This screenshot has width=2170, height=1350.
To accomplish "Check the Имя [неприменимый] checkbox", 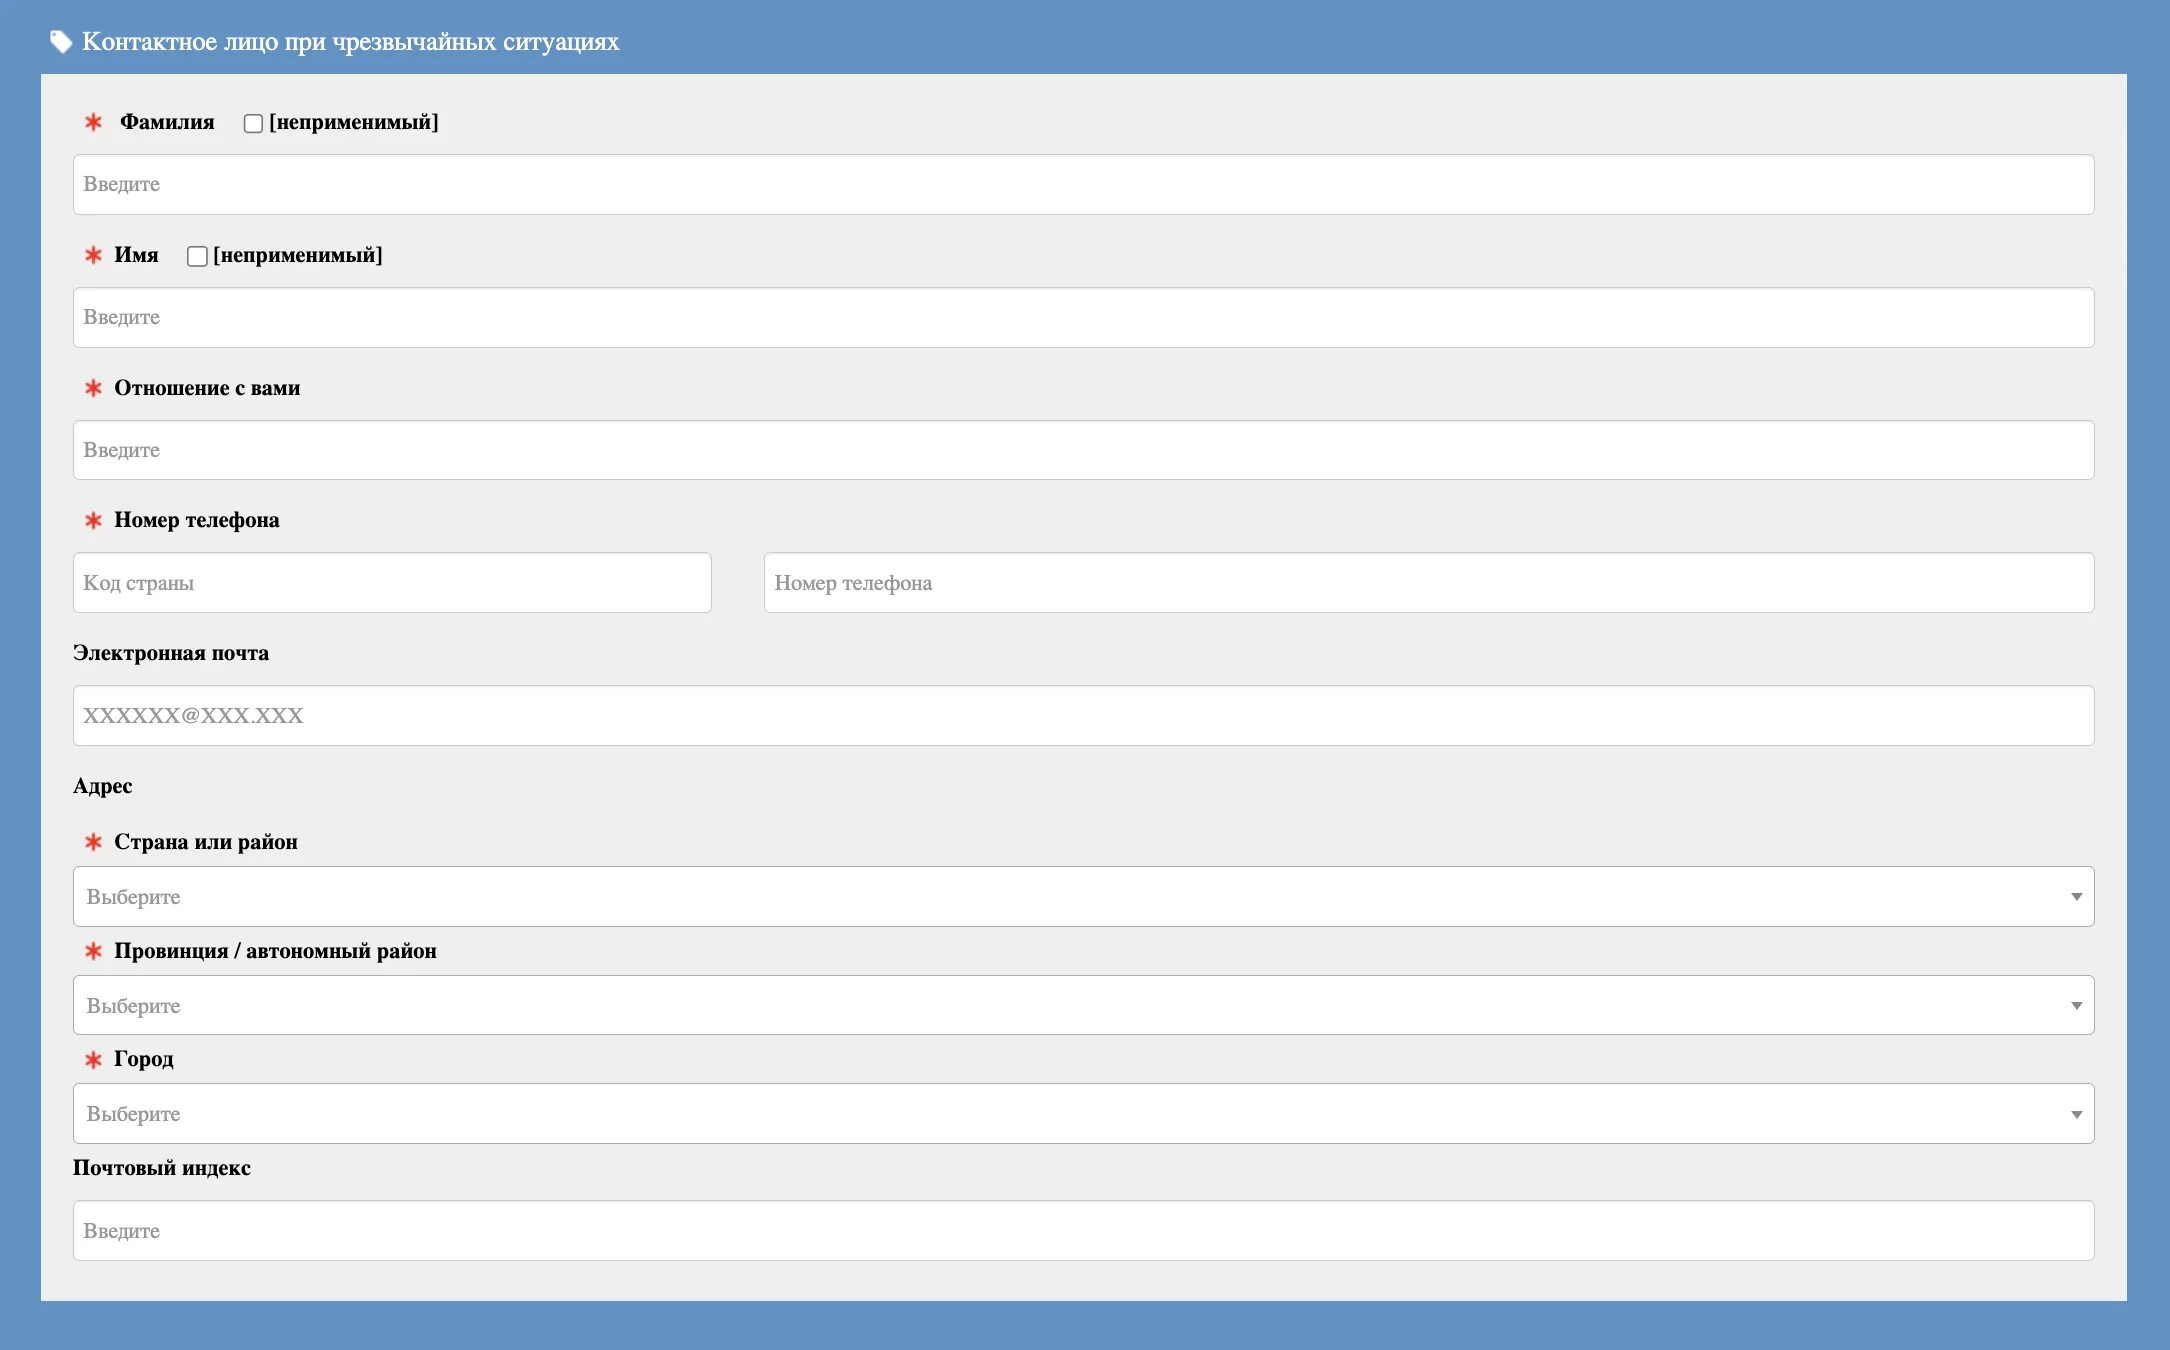I will pos(197,256).
